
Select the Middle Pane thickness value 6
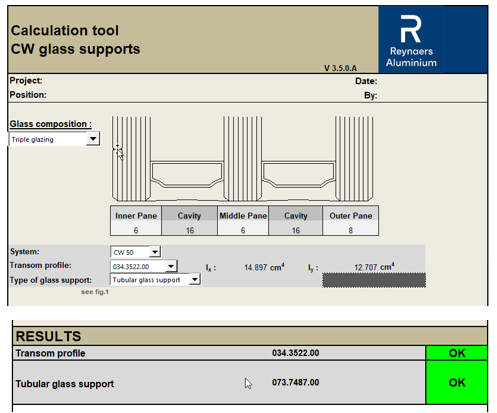click(x=243, y=230)
